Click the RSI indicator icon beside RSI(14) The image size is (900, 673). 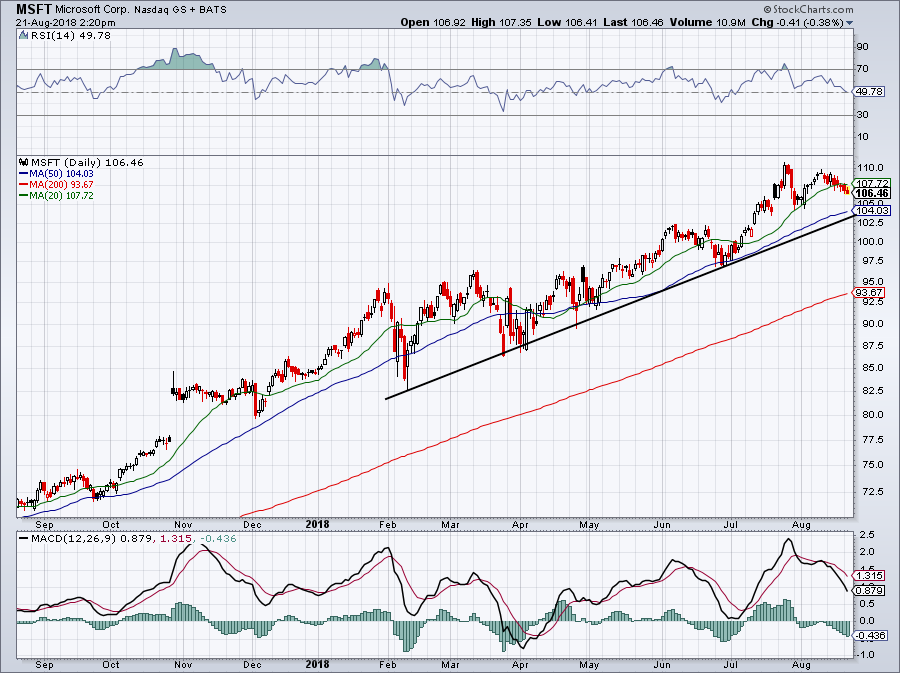(x=23, y=36)
